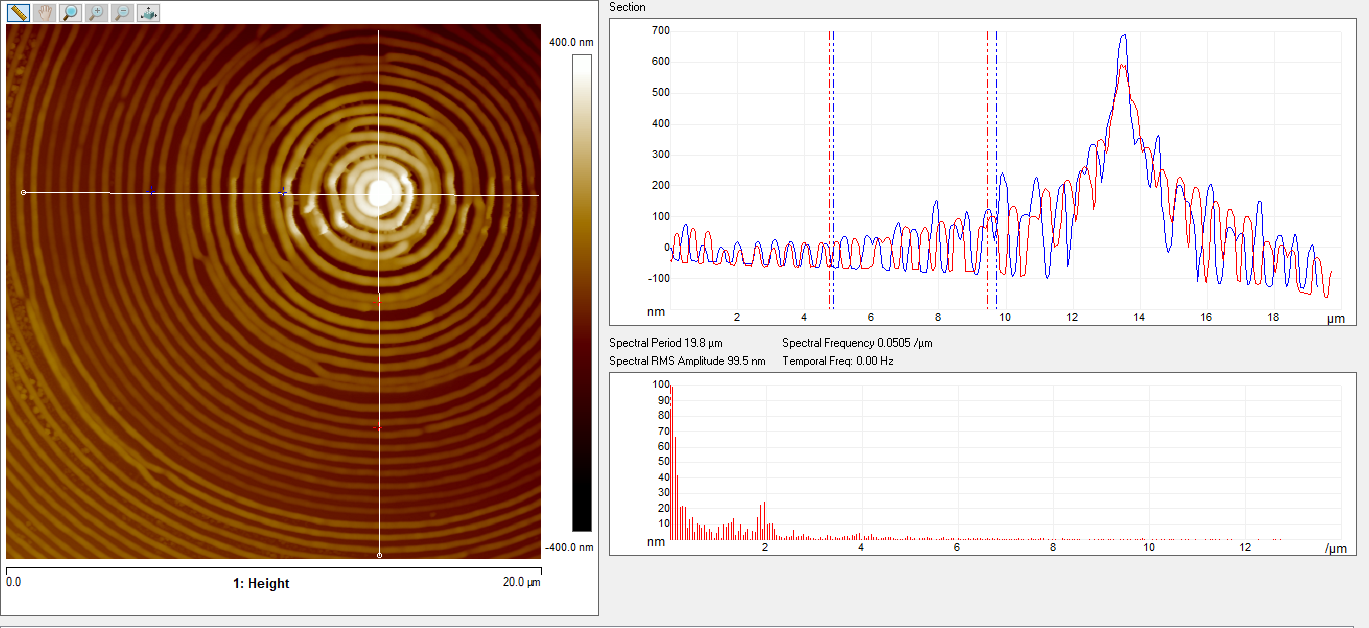This screenshot has width=1369, height=628.
Task: Click blue cross marker nearest the spiral center
Action: coord(284,193)
